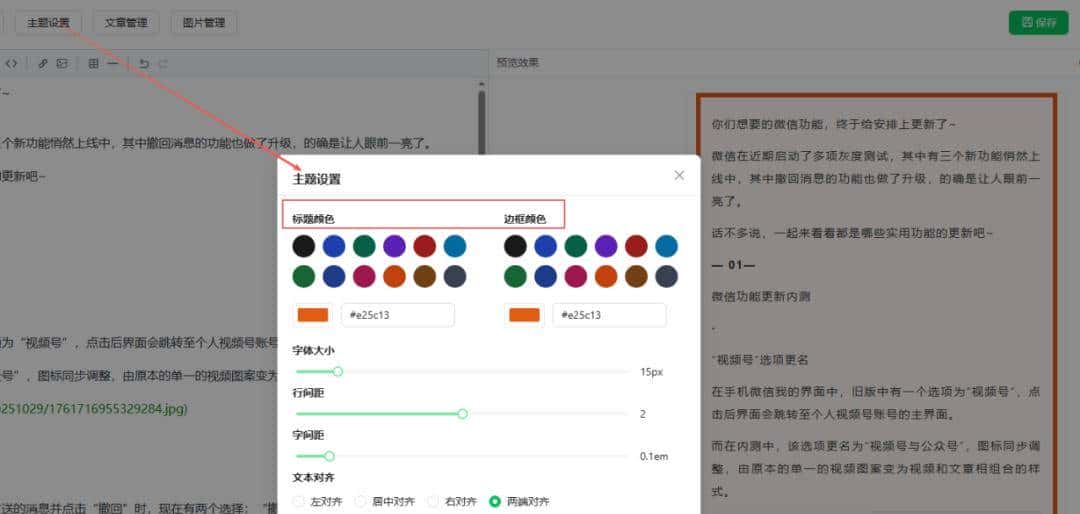The image size is (1080, 514).
Task: Pick brown swatch under 标题颜色
Action: 425,276
